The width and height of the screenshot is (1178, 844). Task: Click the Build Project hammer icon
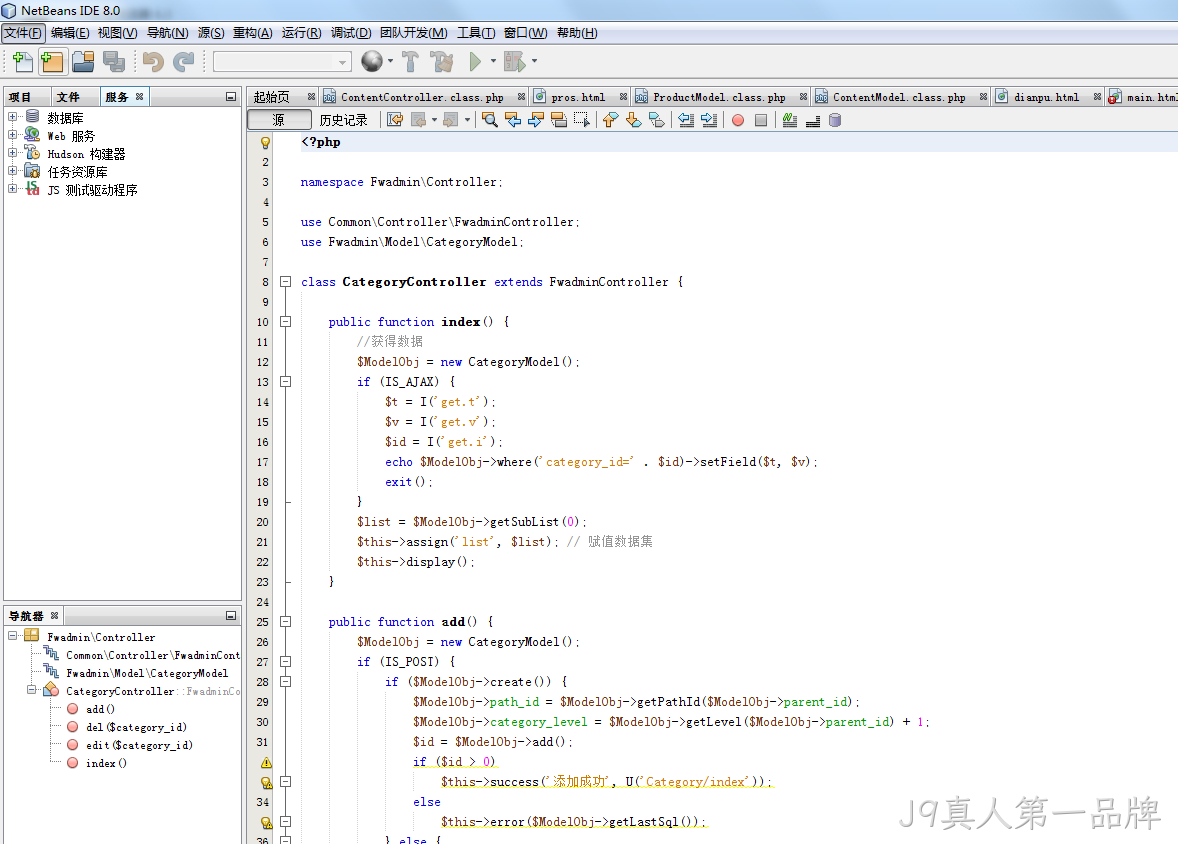[x=410, y=61]
